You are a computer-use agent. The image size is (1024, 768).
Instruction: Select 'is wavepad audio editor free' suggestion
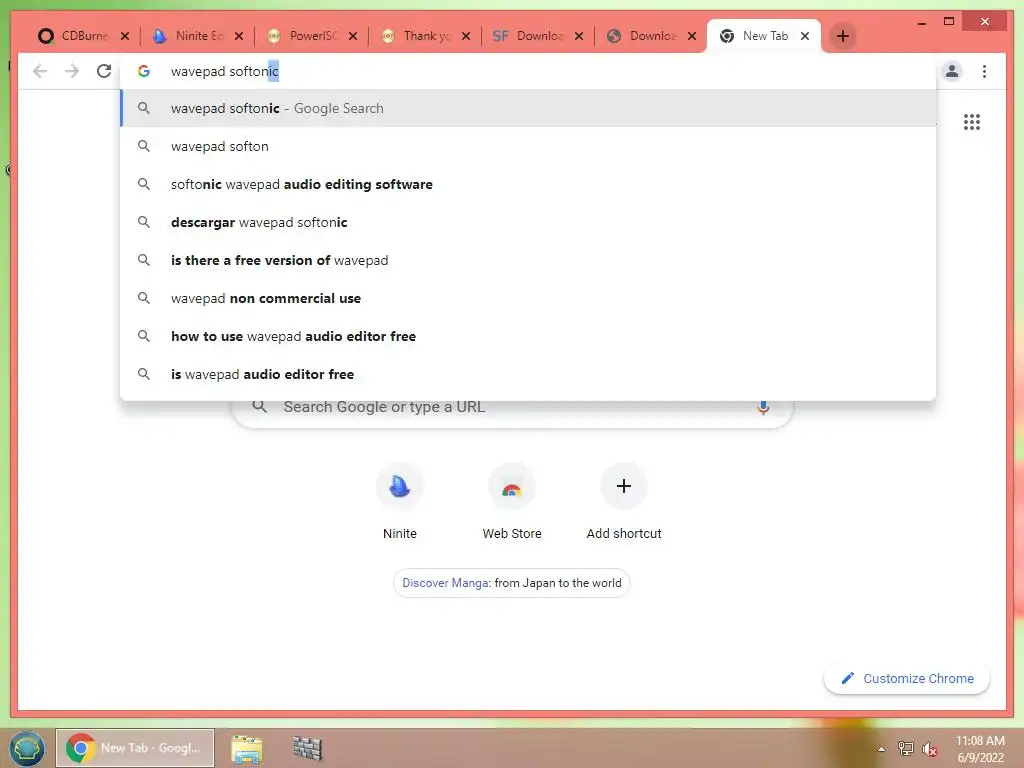528,374
